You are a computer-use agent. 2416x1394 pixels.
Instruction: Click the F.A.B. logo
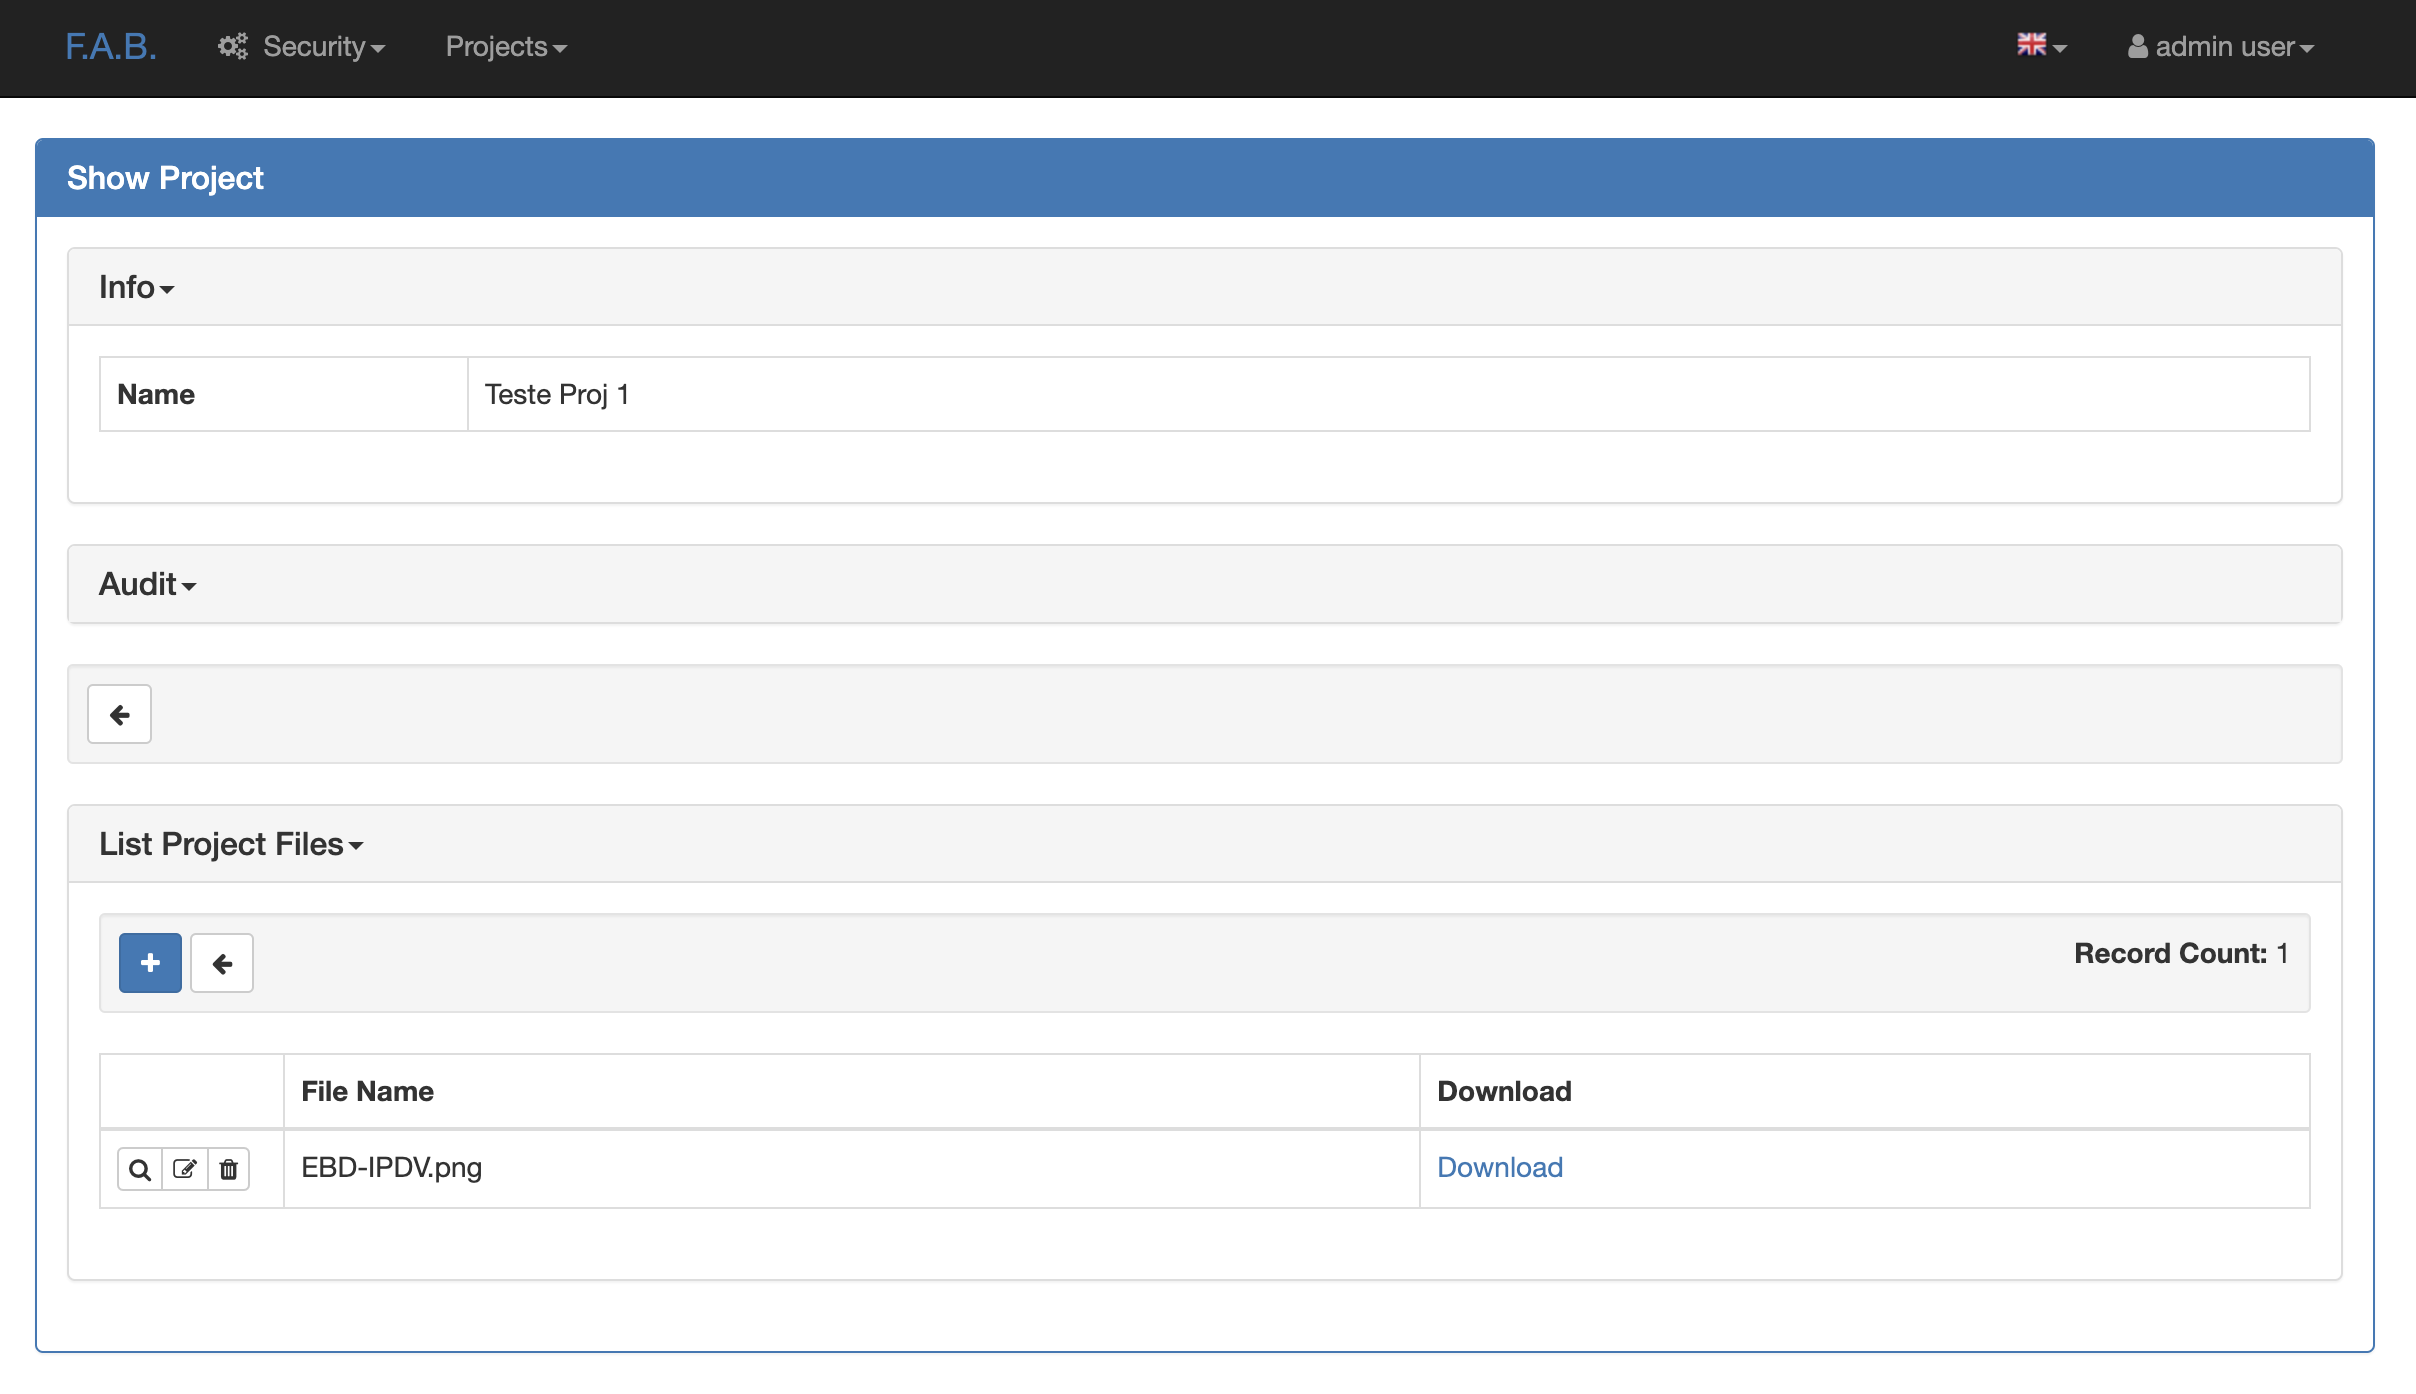tap(110, 45)
